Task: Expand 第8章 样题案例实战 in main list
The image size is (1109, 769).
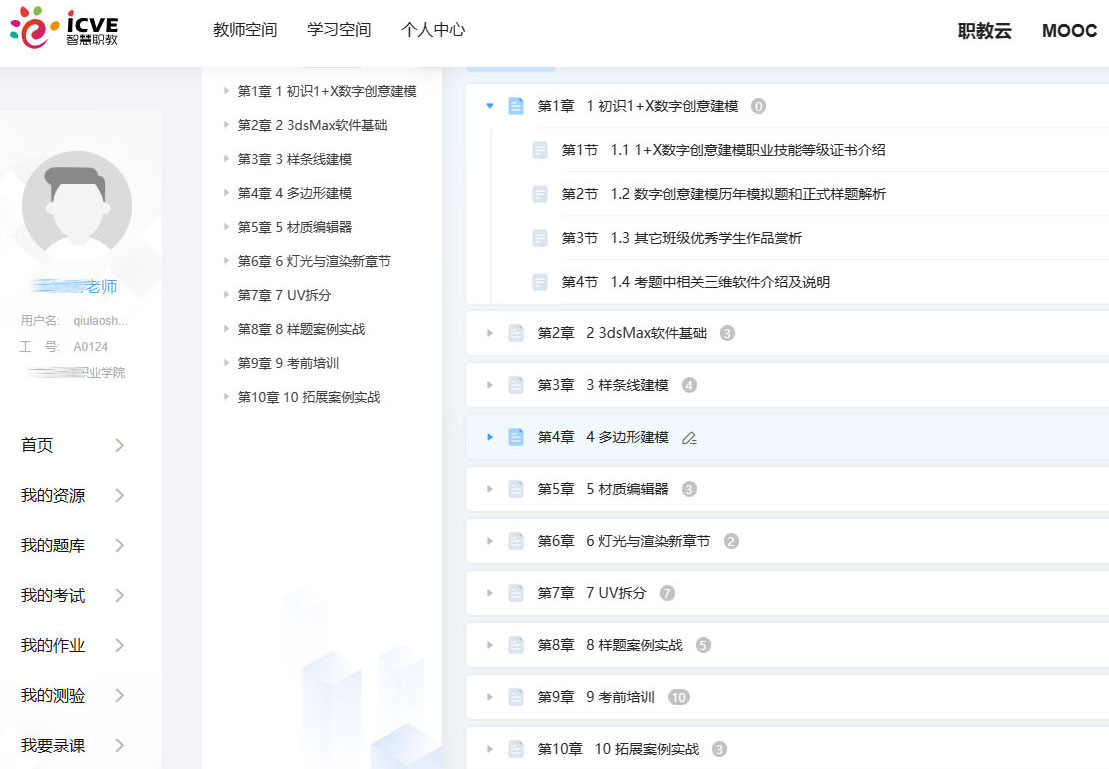Action: (x=489, y=645)
